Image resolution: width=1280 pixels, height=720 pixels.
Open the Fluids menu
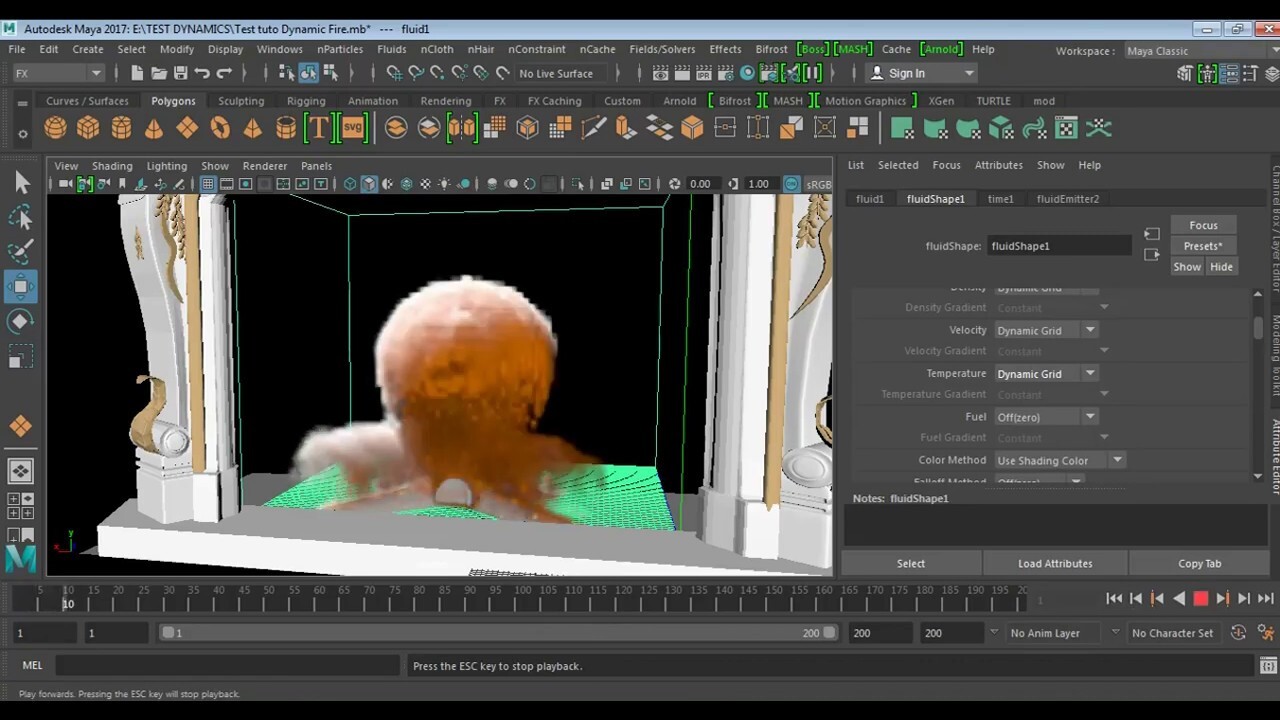pos(391,49)
